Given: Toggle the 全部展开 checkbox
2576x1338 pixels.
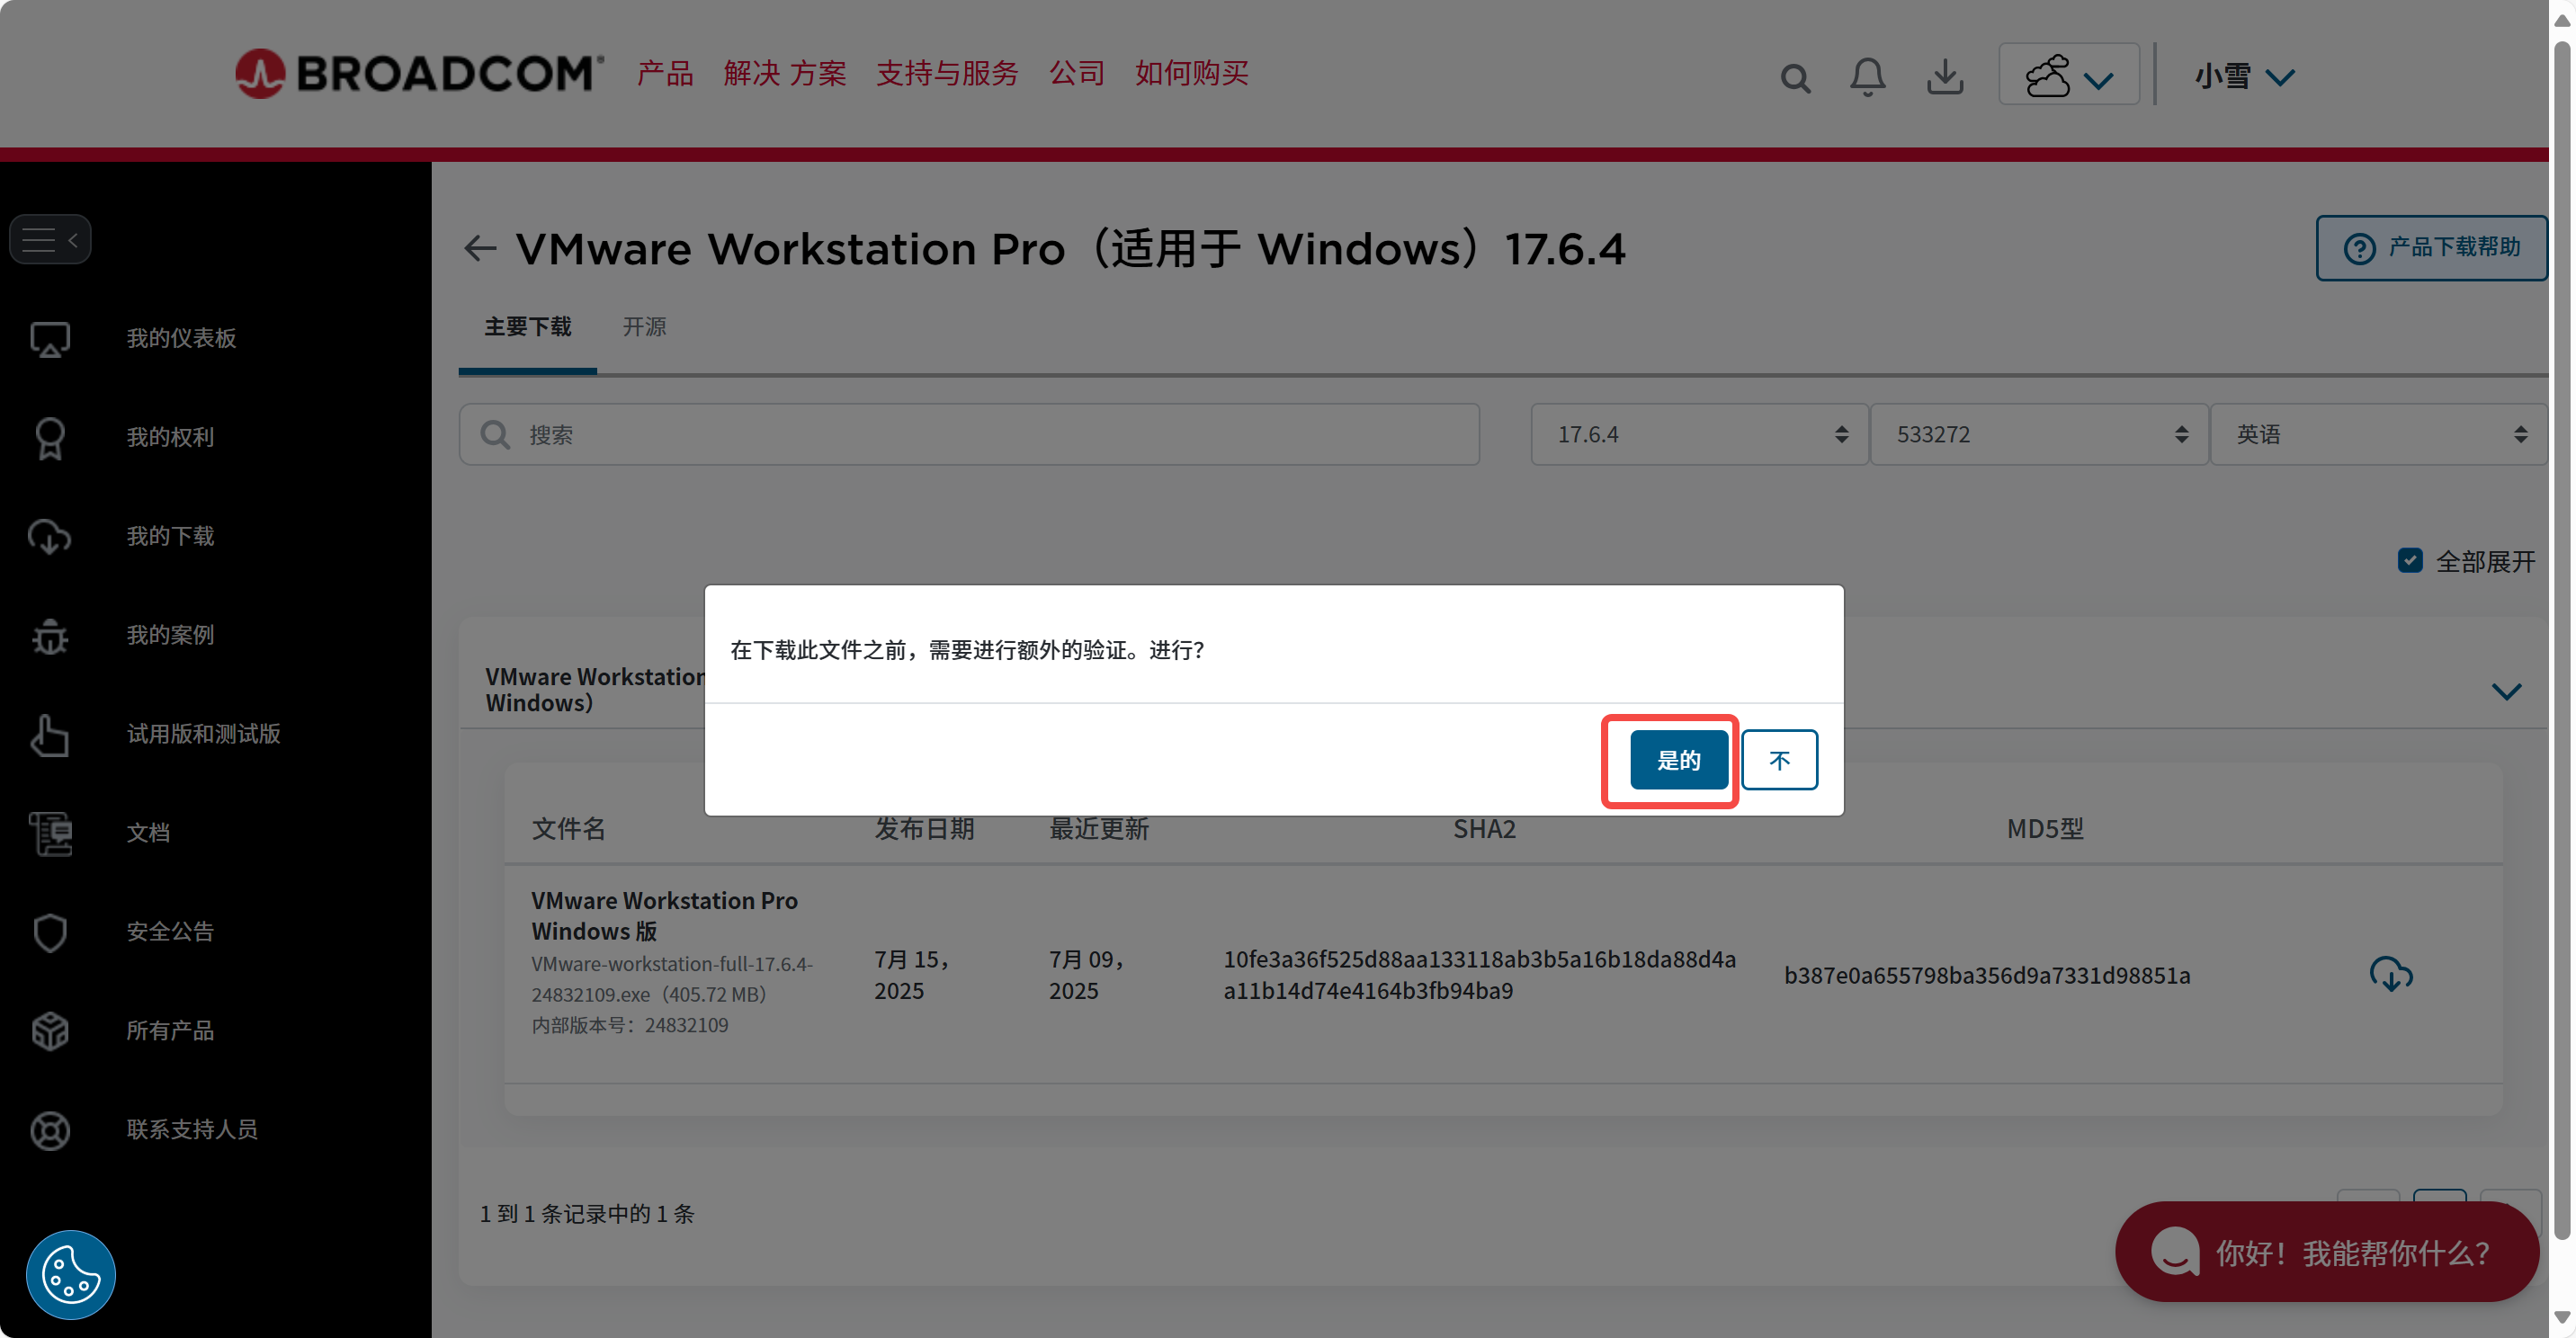Looking at the screenshot, I should pyautogui.click(x=2410, y=560).
